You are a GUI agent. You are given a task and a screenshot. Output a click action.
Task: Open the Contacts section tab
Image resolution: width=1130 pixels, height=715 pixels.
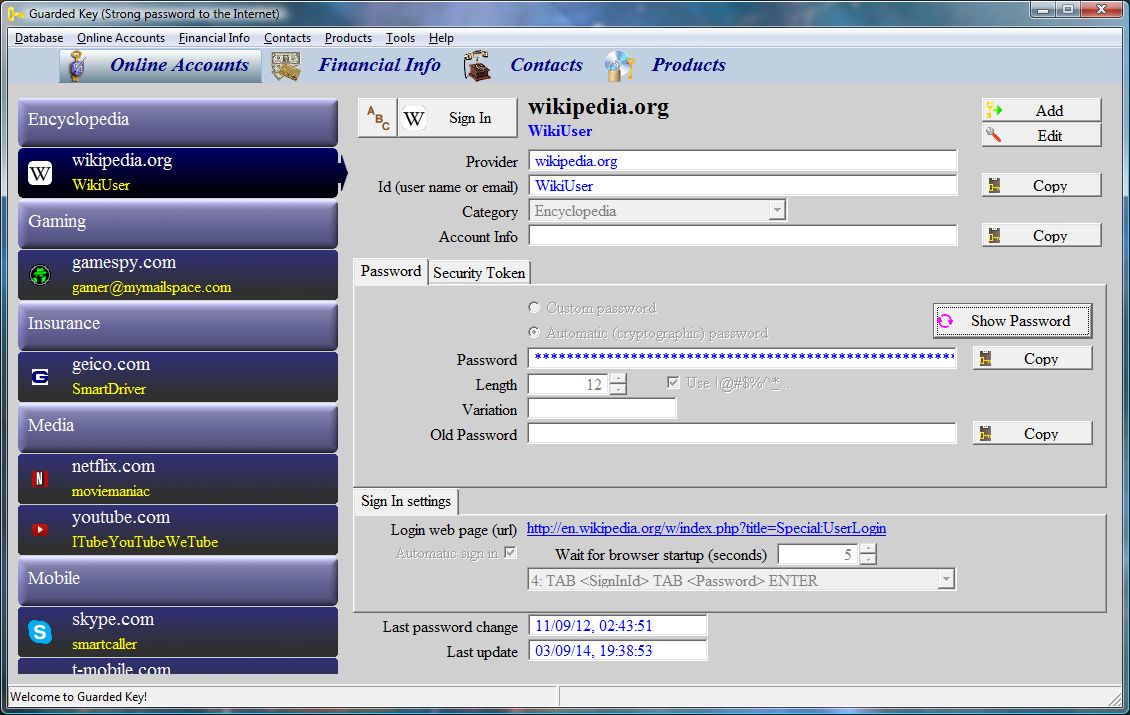click(546, 66)
